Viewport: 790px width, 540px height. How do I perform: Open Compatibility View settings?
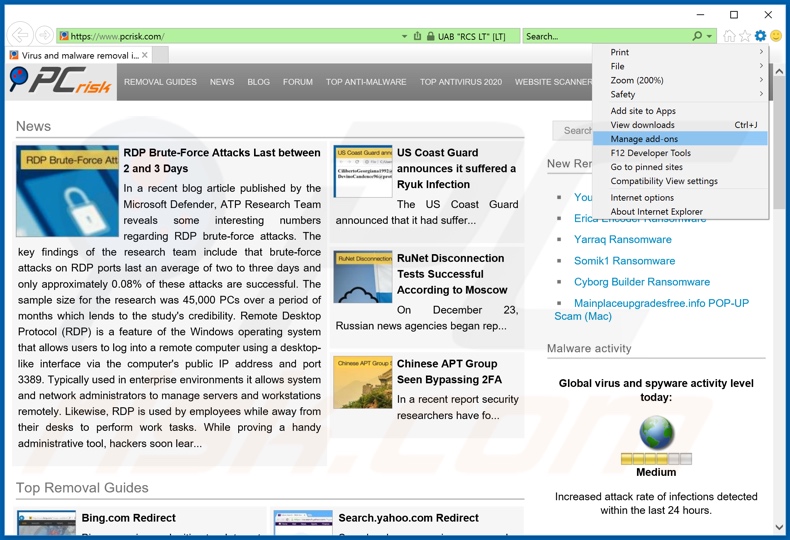click(x=680, y=181)
